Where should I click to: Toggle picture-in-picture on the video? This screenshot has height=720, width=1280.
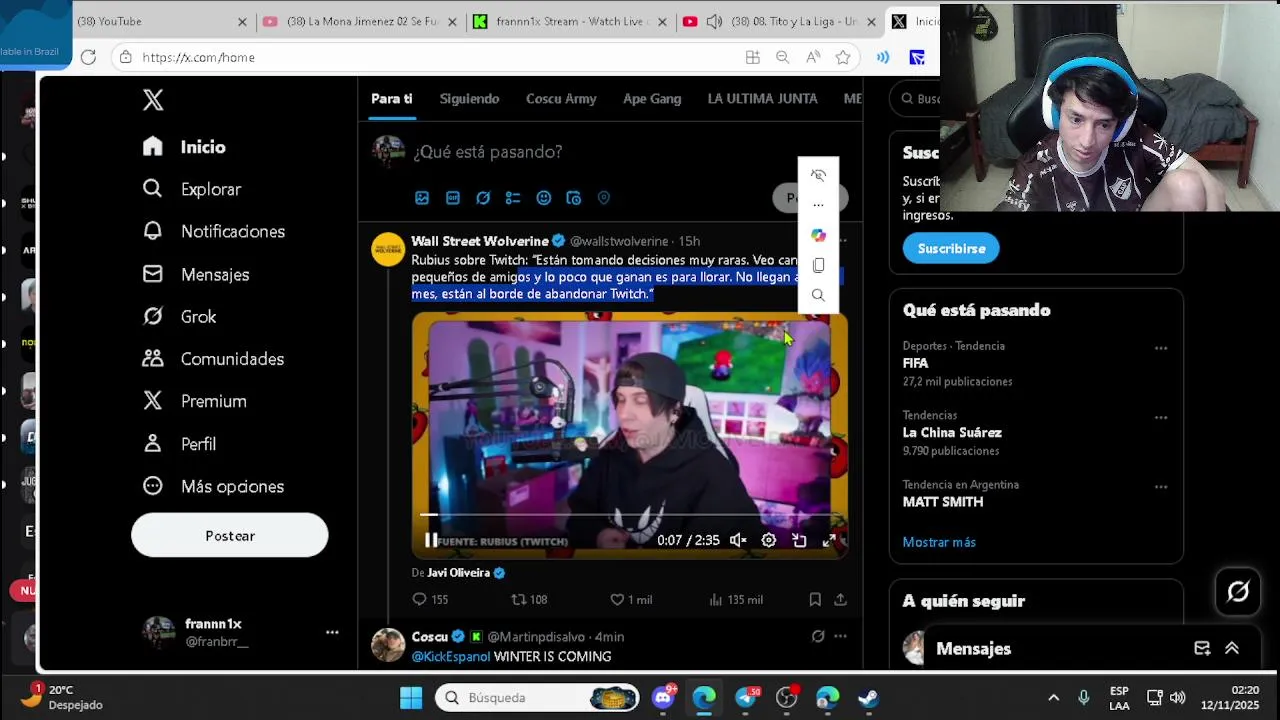(799, 540)
